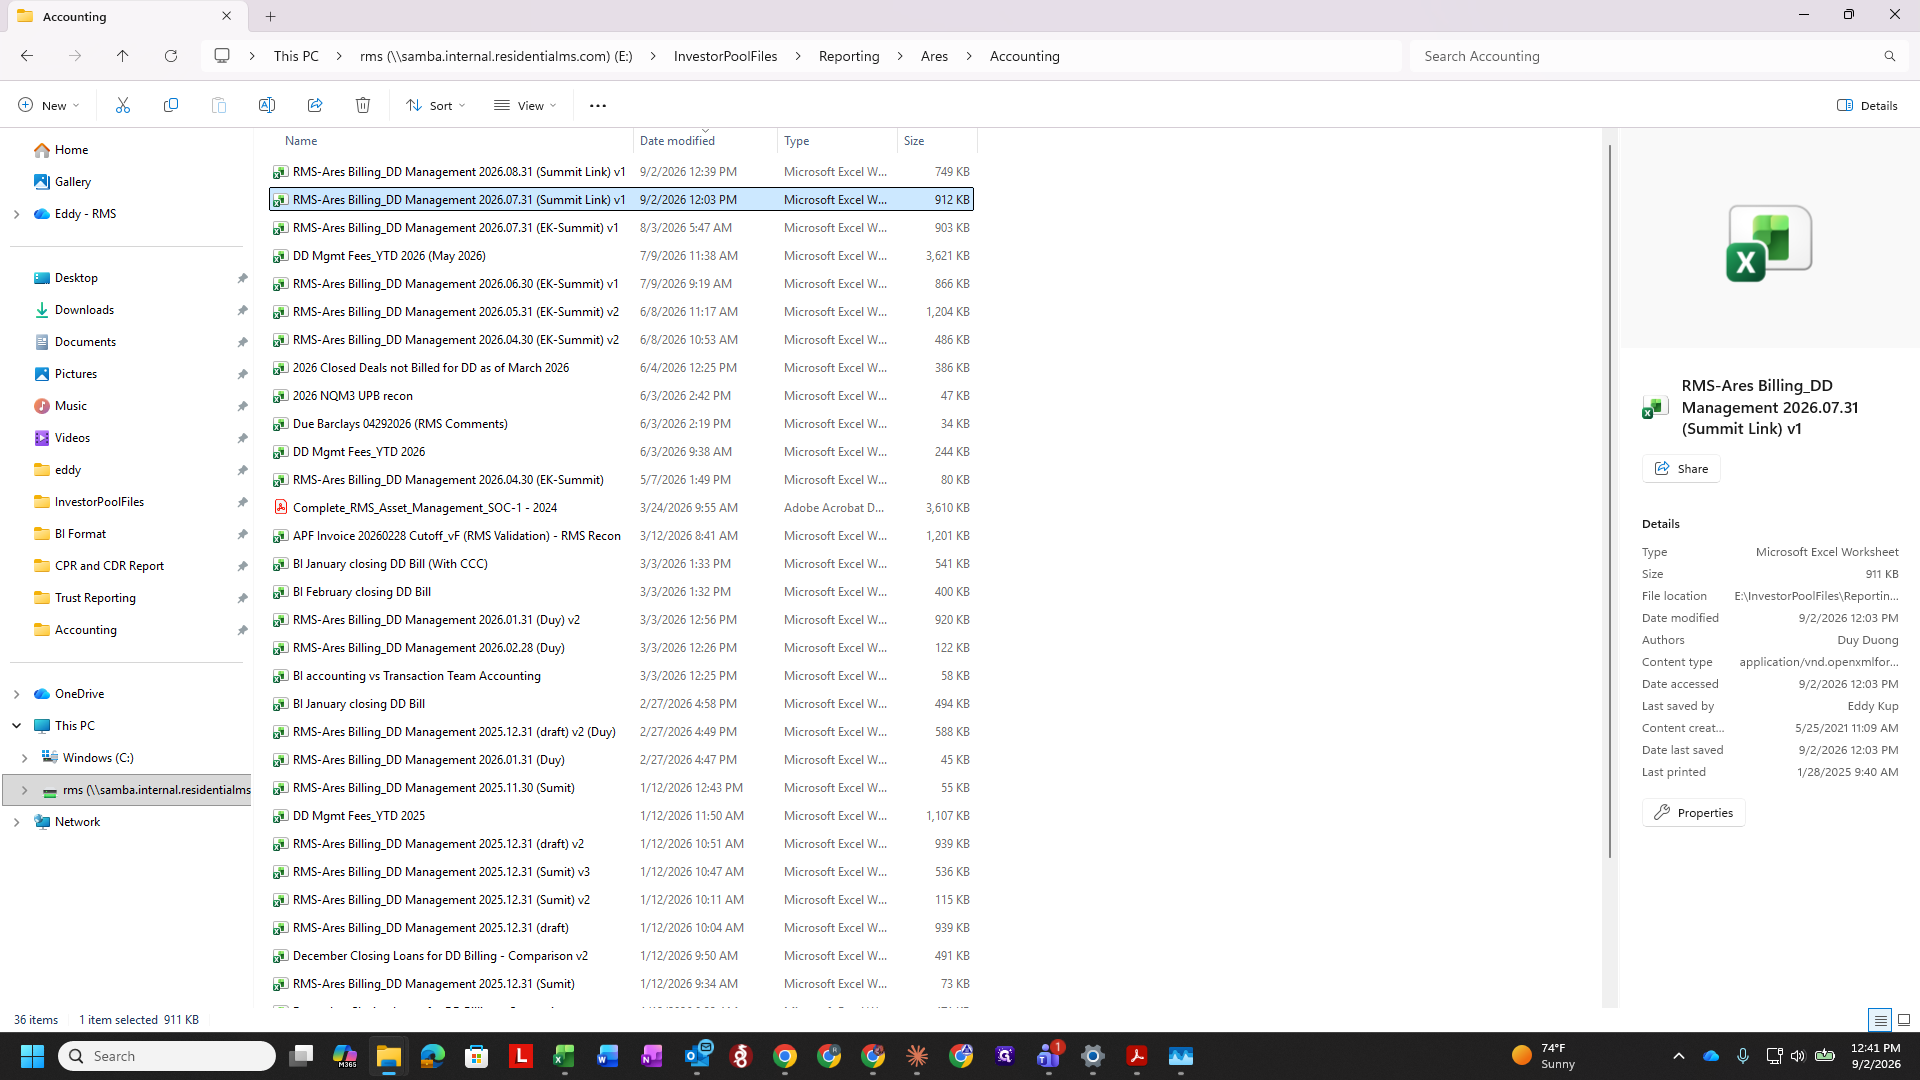Open Adobe Acrobat from taskbar
The image size is (1920, 1080).
[1137, 1056]
